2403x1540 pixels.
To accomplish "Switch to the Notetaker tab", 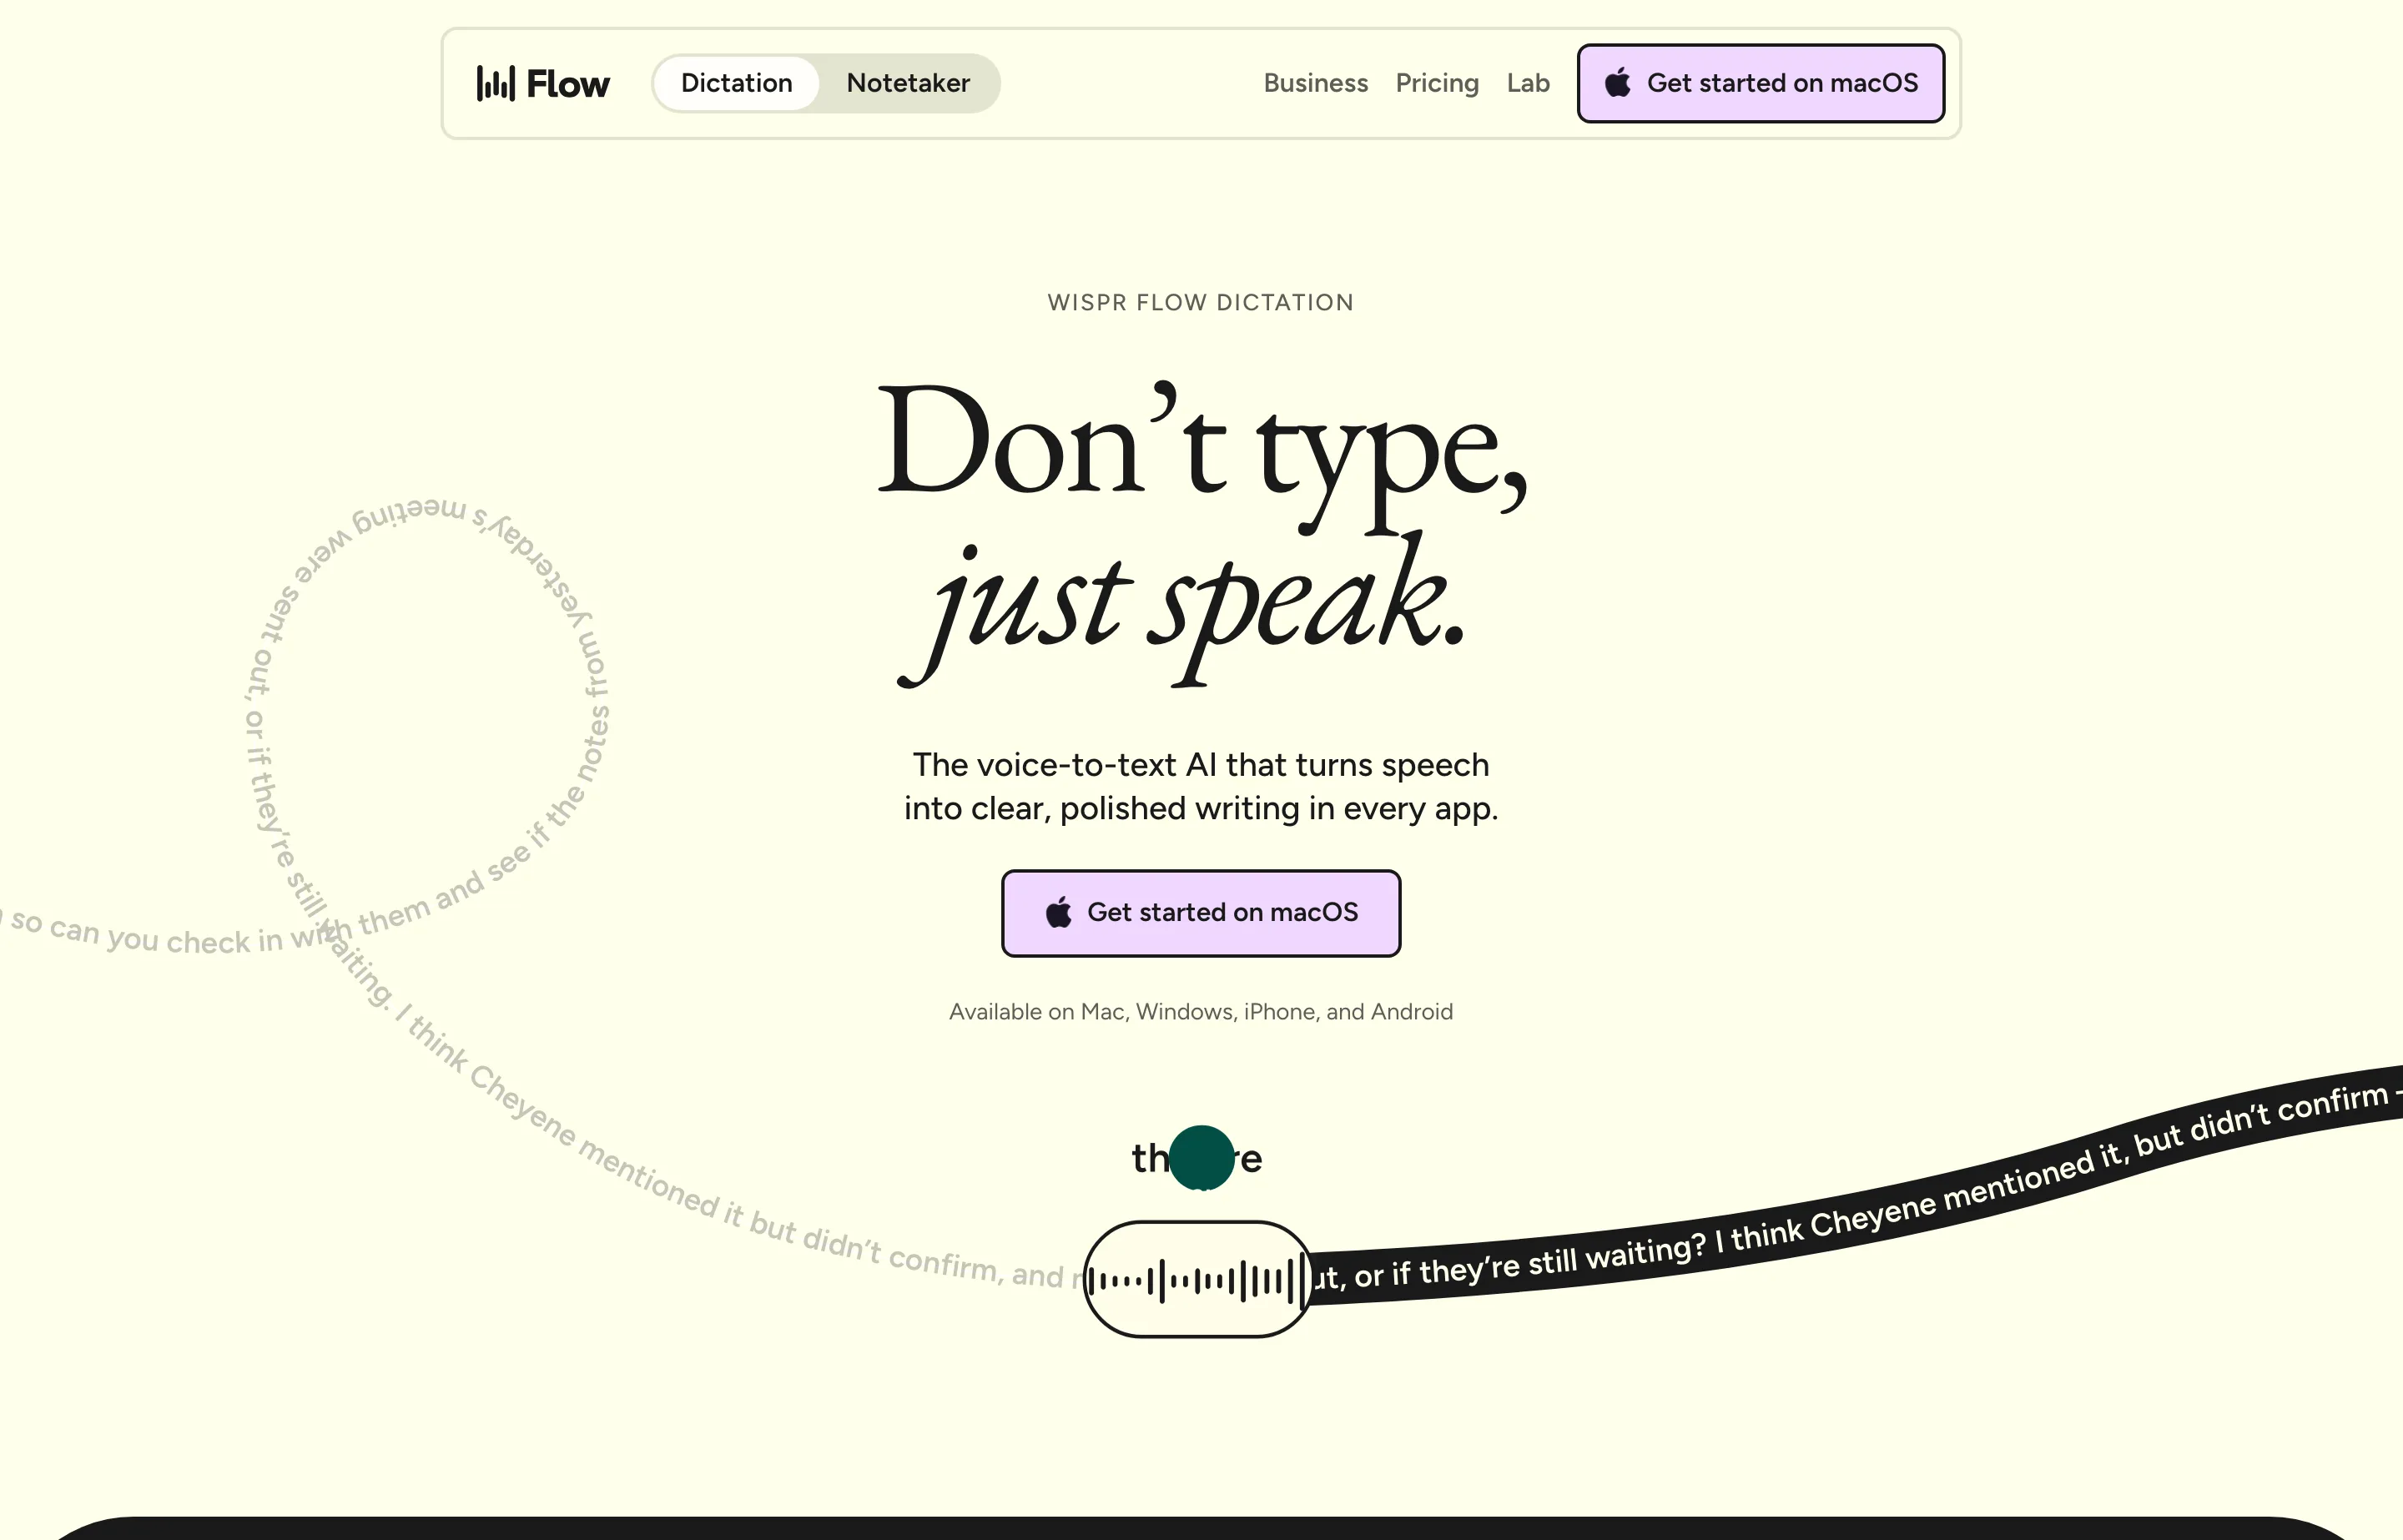I will tap(908, 83).
